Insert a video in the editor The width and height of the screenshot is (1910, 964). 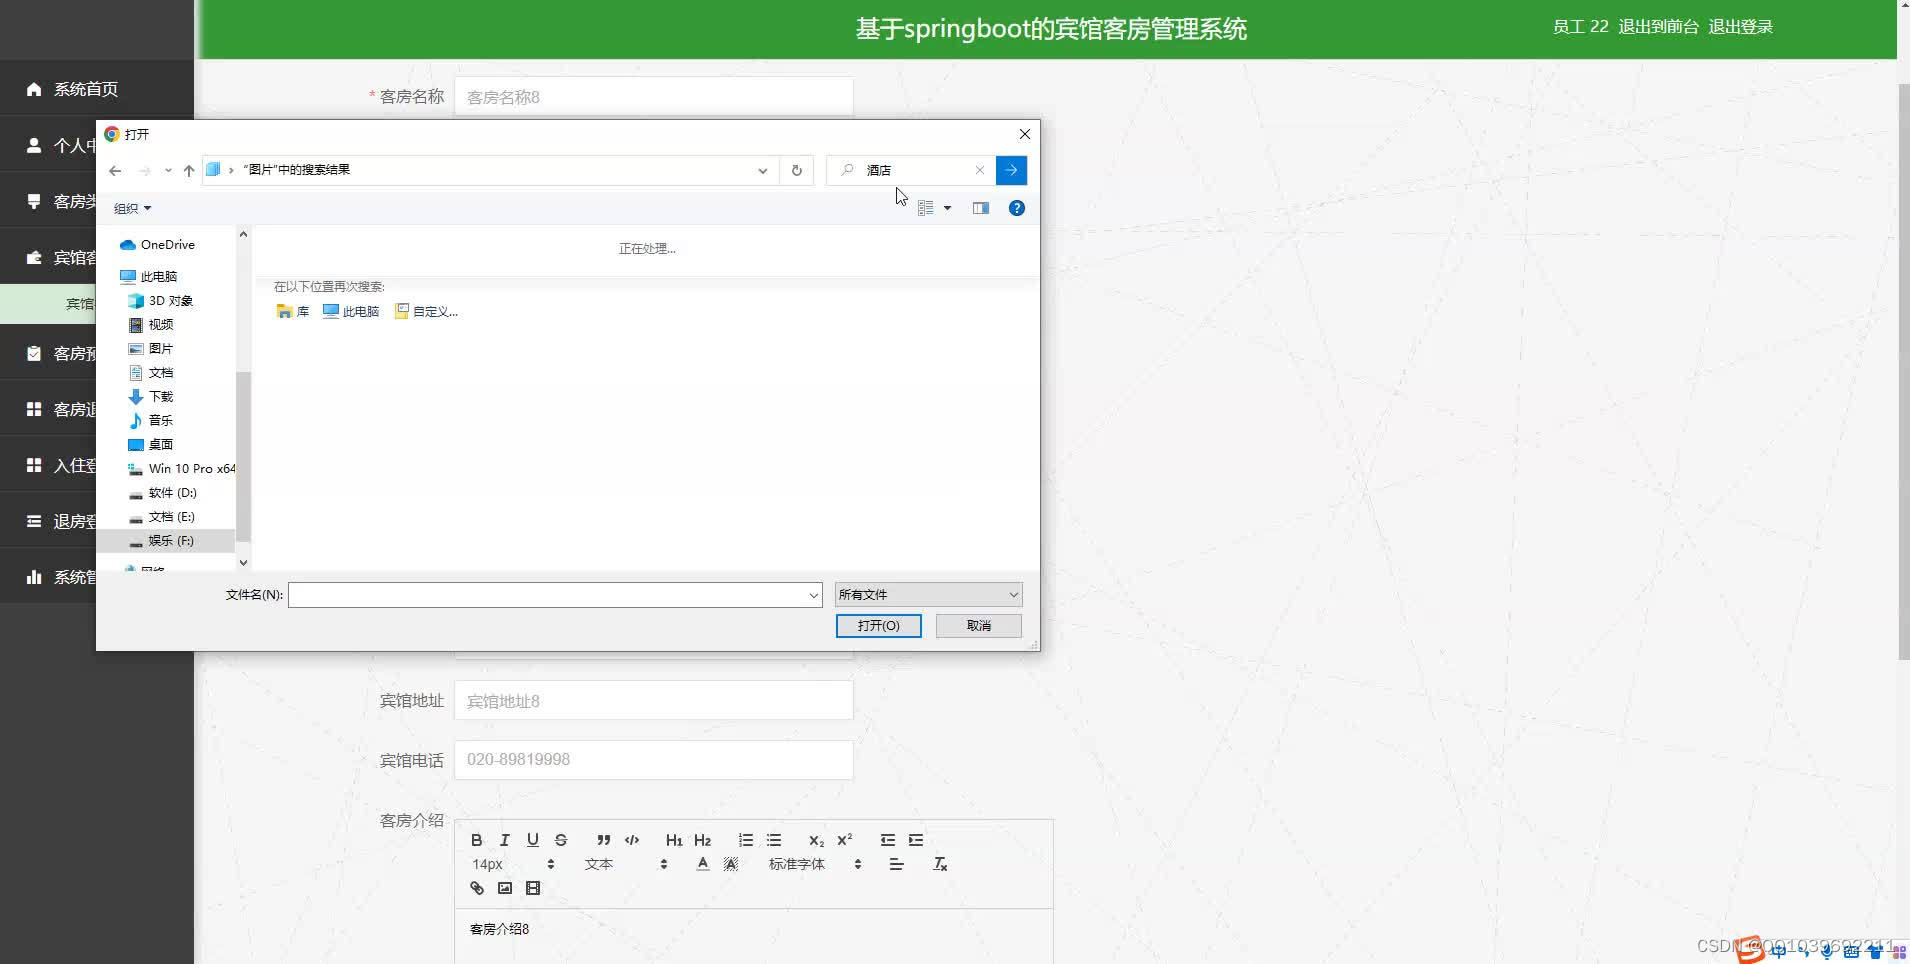[533, 888]
